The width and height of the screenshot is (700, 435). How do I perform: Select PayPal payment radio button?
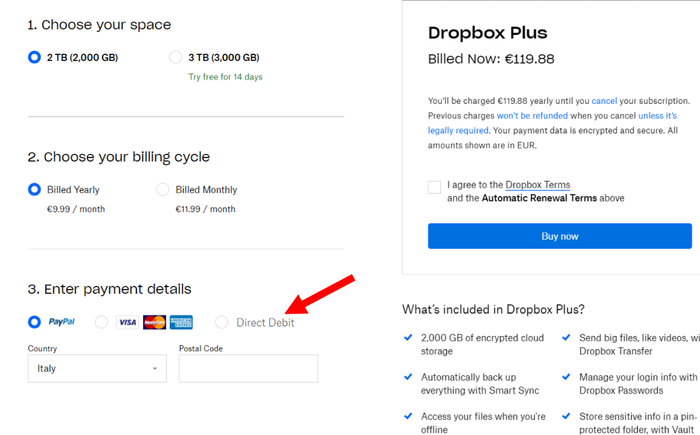click(x=35, y=322)
